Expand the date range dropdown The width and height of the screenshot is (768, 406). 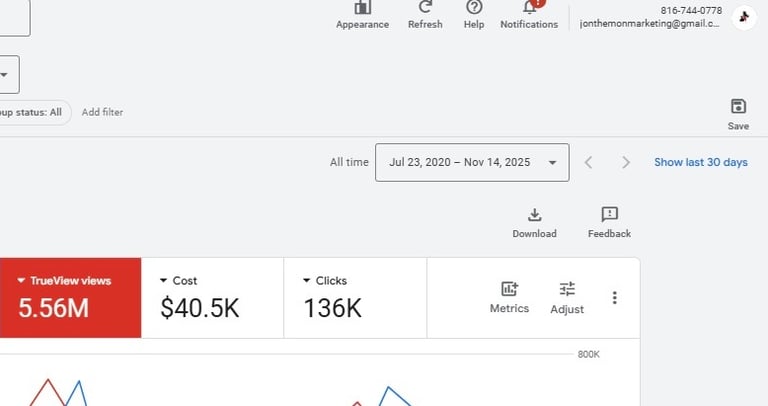tap(552, 162)
